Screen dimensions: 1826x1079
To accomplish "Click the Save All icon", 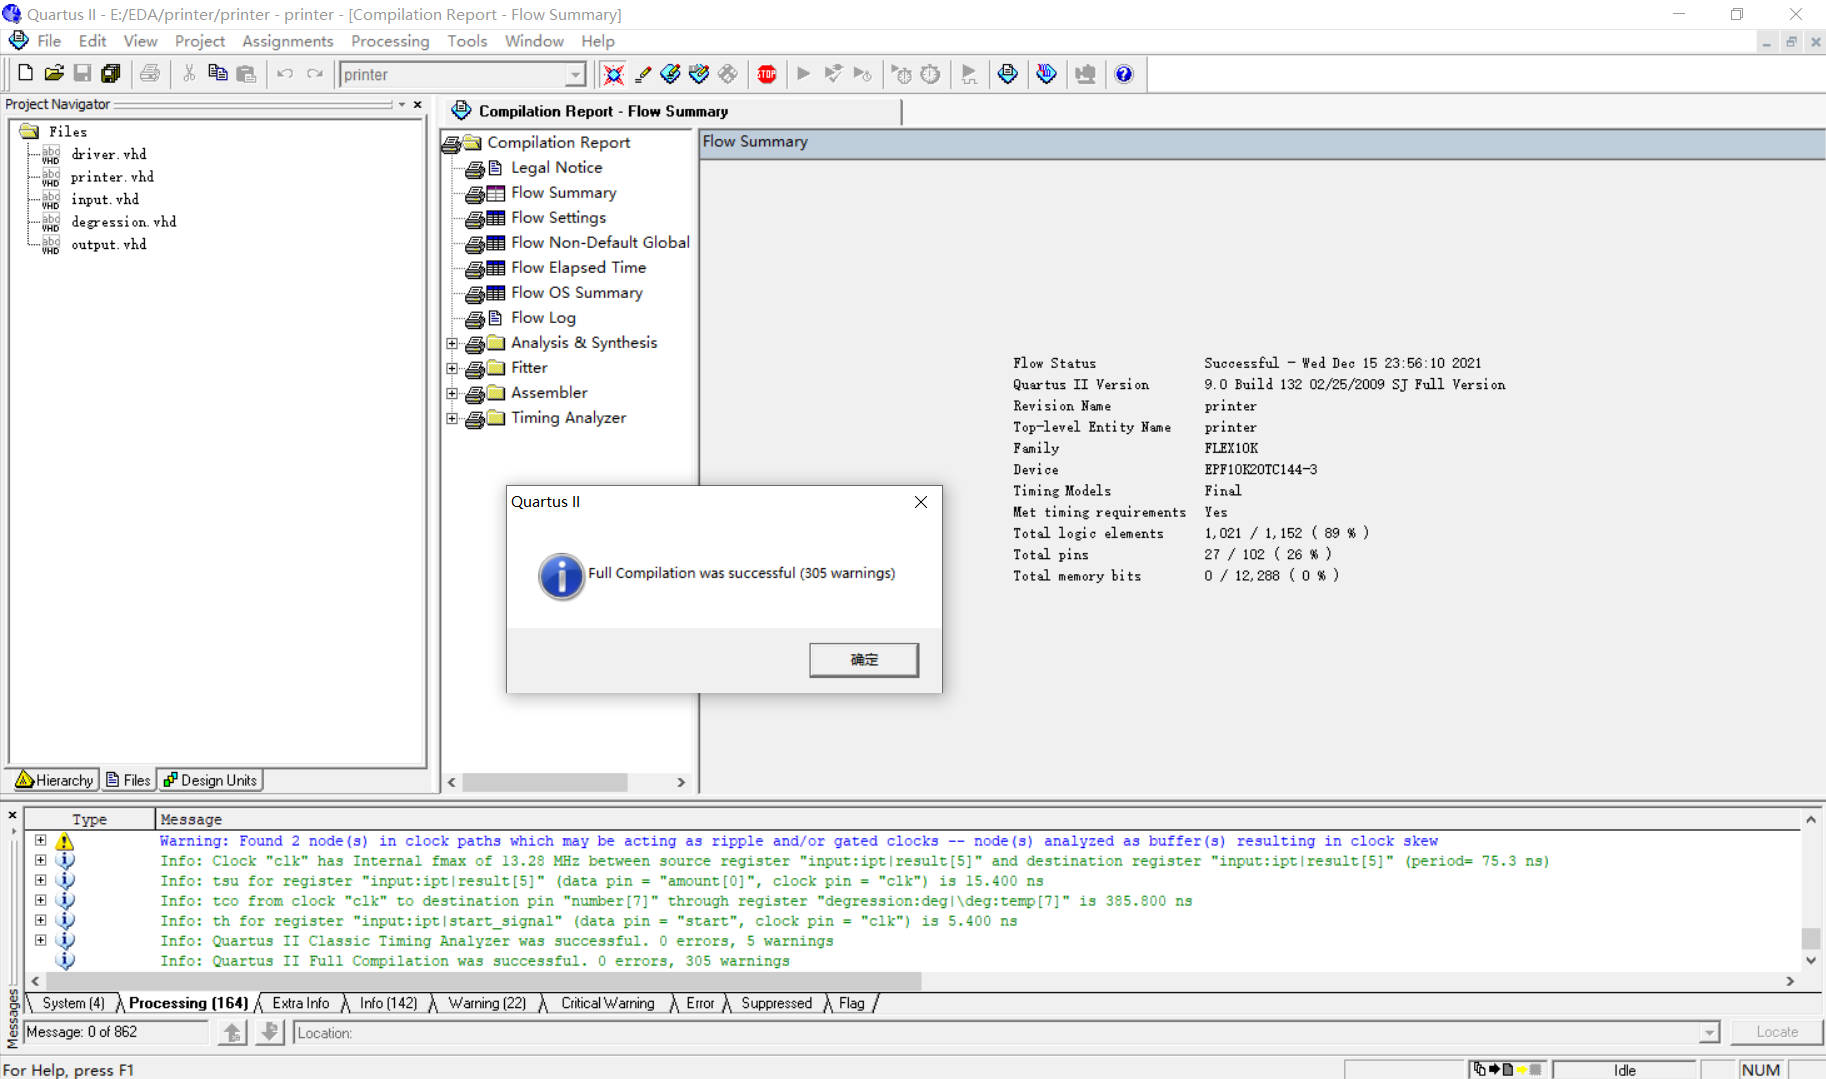I will [x=111, y=73].
